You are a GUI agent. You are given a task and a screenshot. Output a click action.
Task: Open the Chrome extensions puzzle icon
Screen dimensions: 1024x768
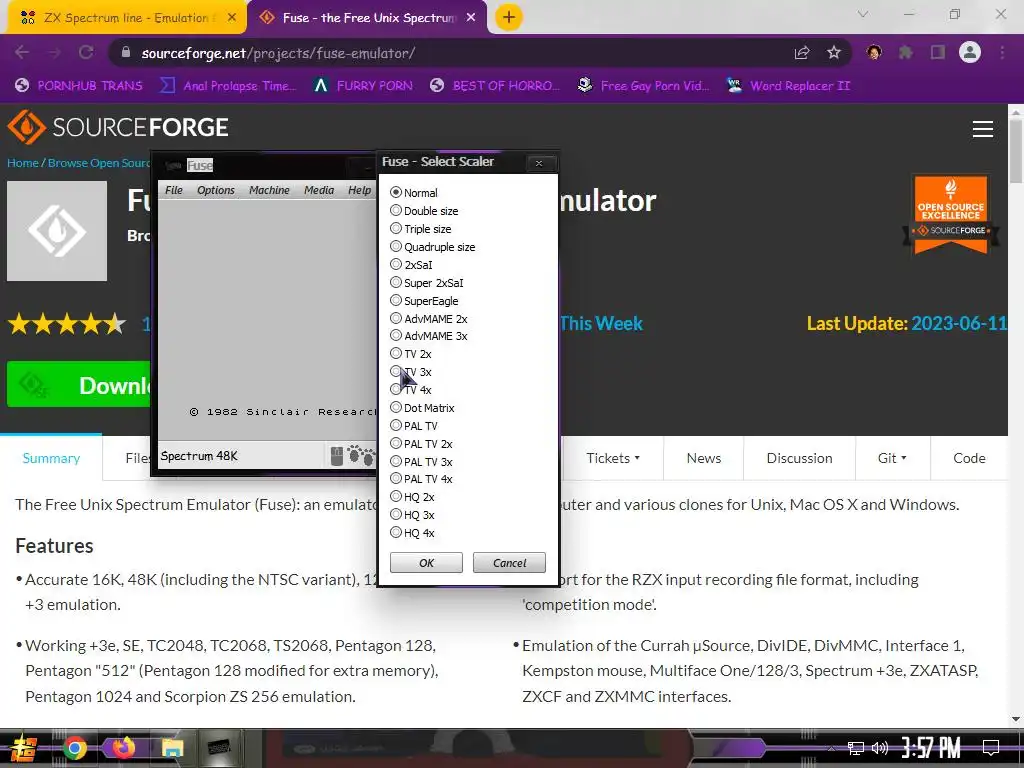pos(905,52)
